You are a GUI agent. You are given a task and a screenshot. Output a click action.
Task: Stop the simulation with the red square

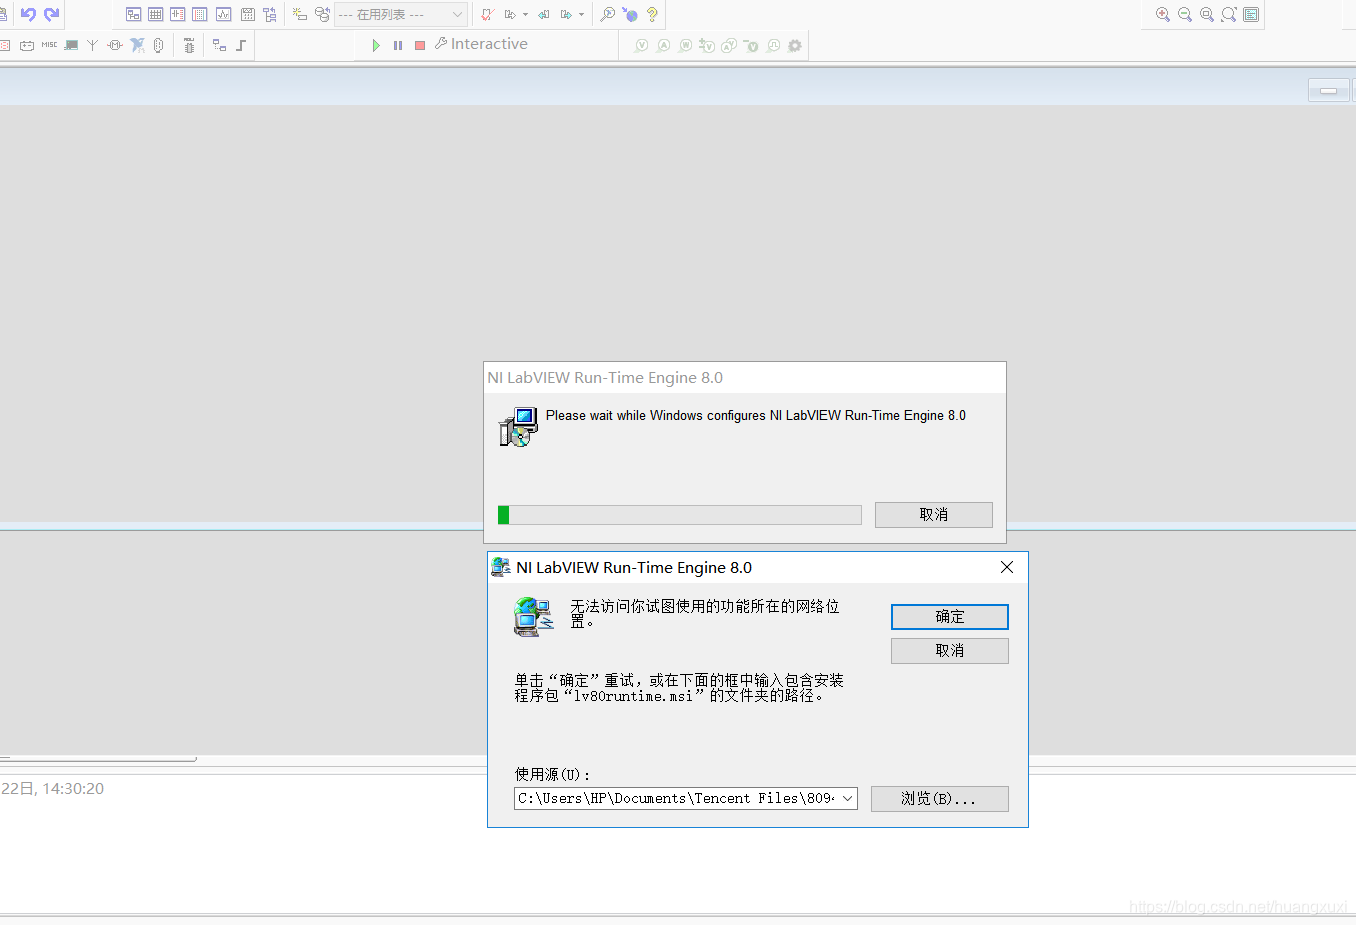pos(419,45)
